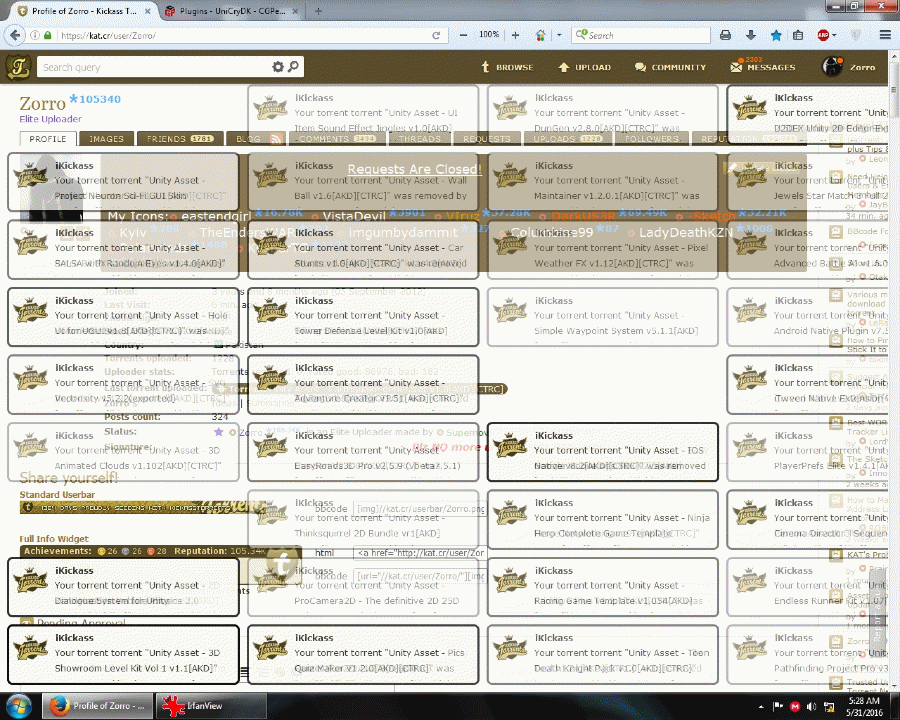The width and height of the screenshot is (900, 720).
Task: Switch to IrfanView on the taskbar
Action: 211,706
